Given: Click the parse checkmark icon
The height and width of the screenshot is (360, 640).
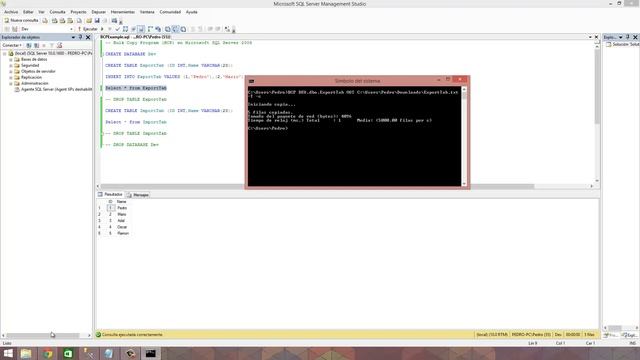Looking at the screenshot, I should click(x=118, y=29).
